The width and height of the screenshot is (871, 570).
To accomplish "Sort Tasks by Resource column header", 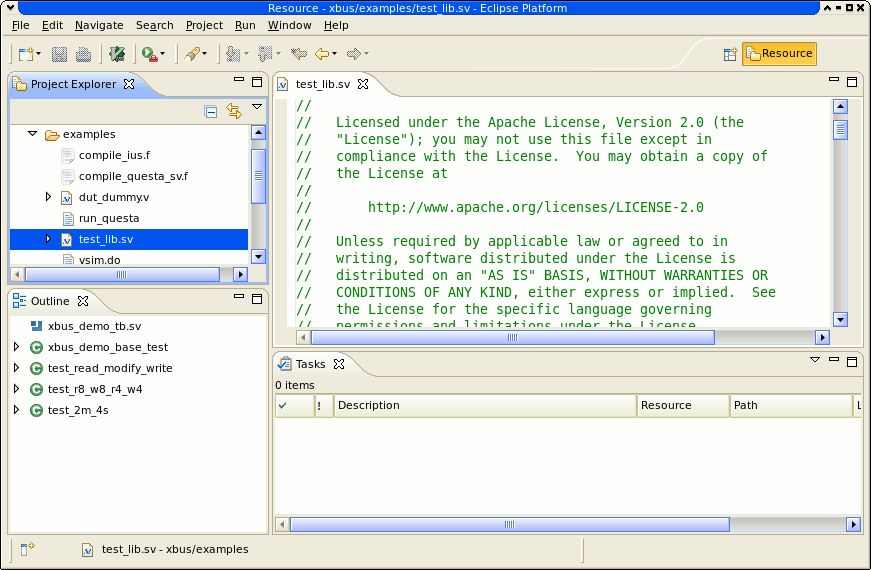I will coord(683,406).
